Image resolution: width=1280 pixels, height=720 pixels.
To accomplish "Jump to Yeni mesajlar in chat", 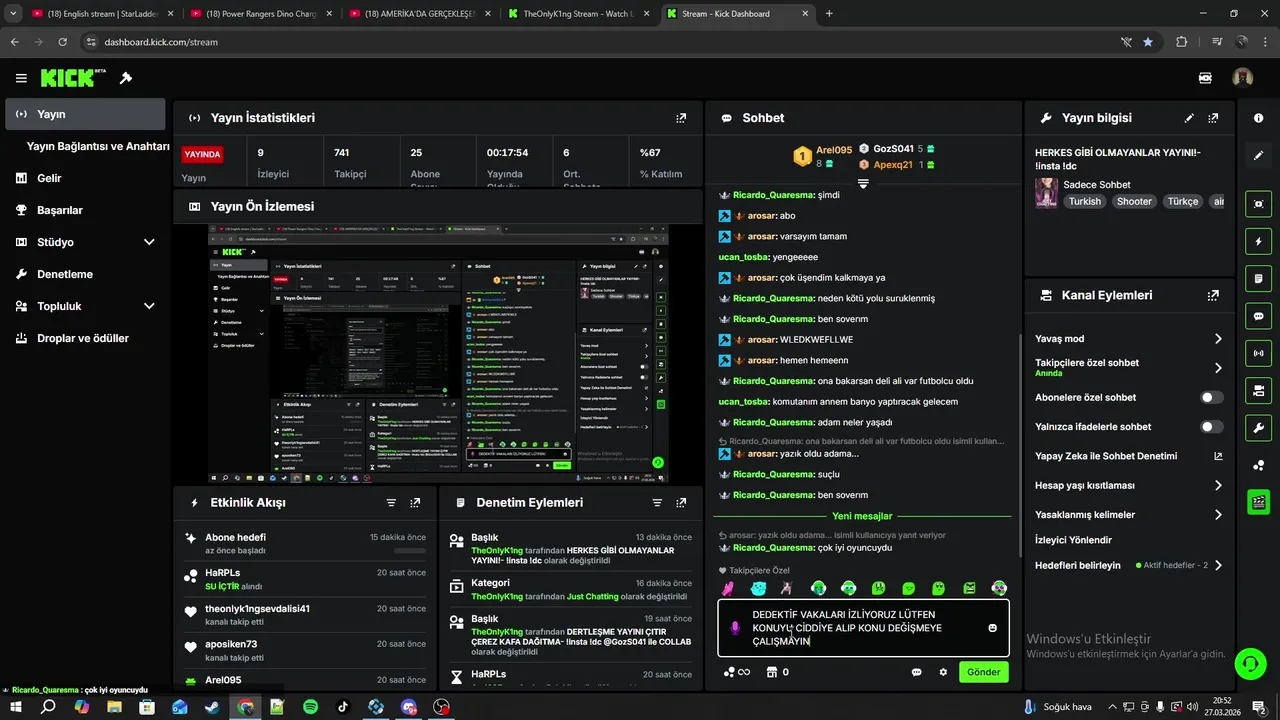I will (862, 516).
